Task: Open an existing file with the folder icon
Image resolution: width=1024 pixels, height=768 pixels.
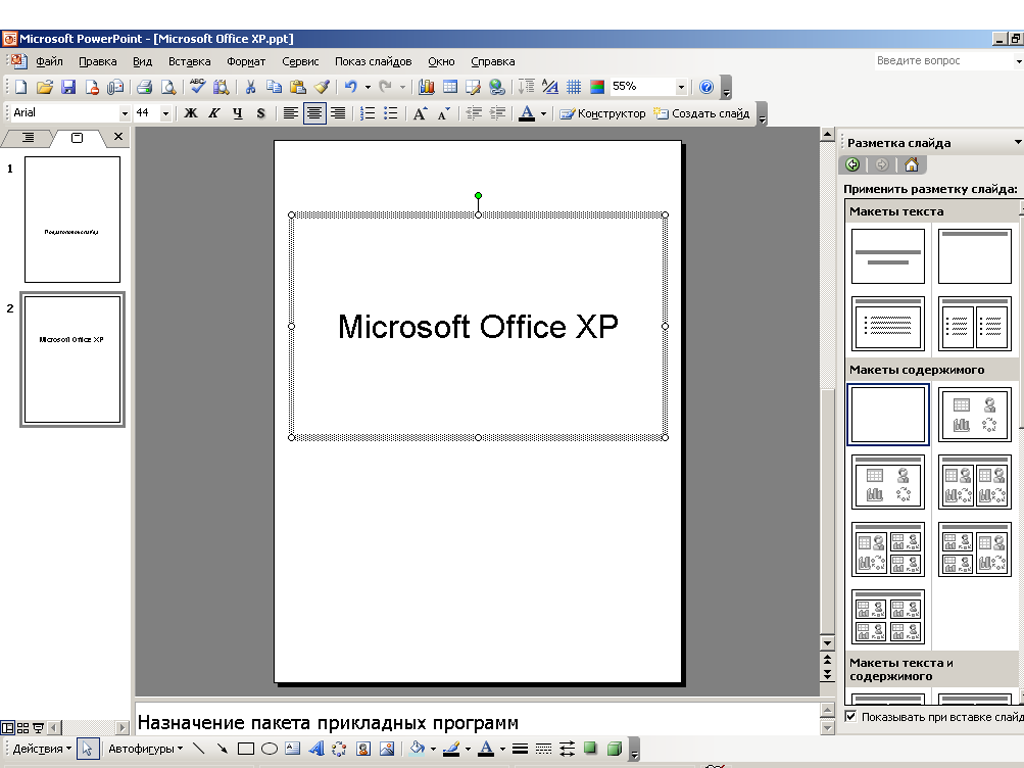Action: 44,87
